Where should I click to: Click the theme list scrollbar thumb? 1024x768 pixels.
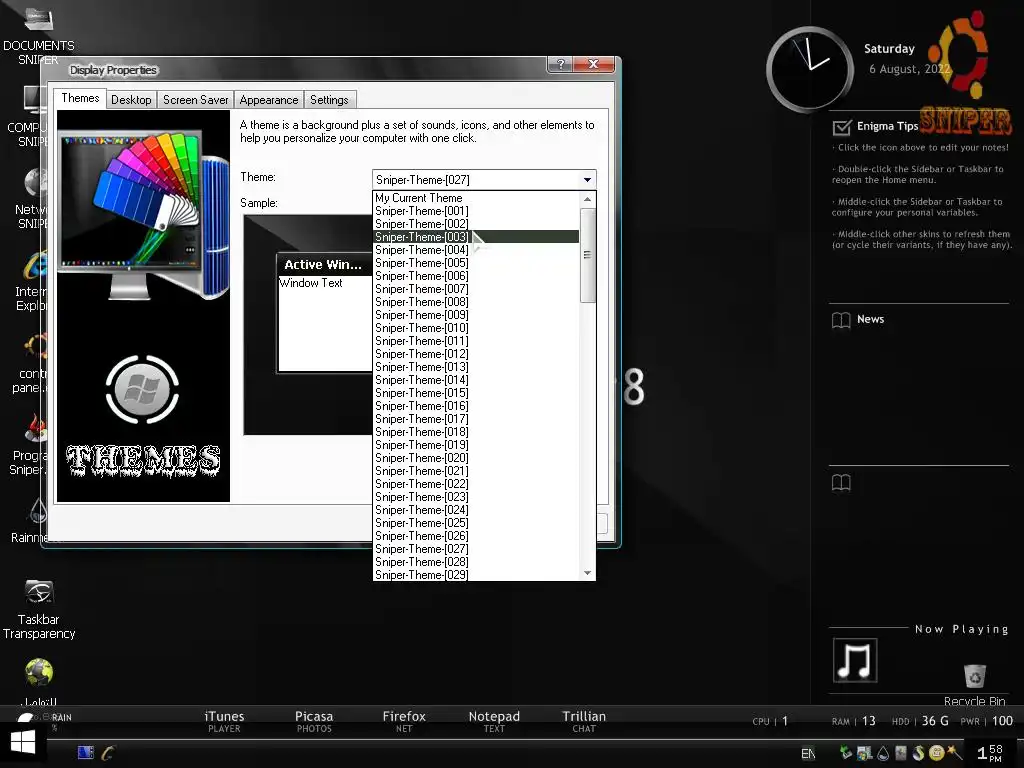coord(587,255)
